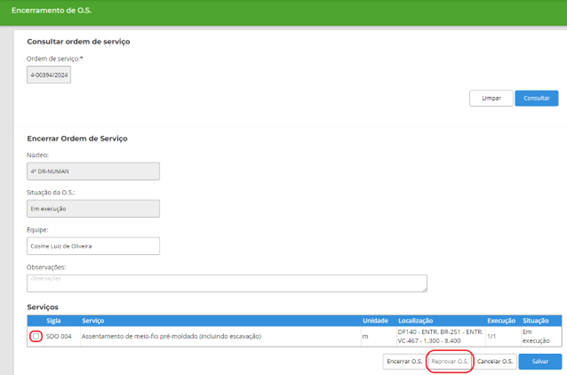The image size is (567, 375).
Task: Click the Serviço column header
Action: point(93,321)
